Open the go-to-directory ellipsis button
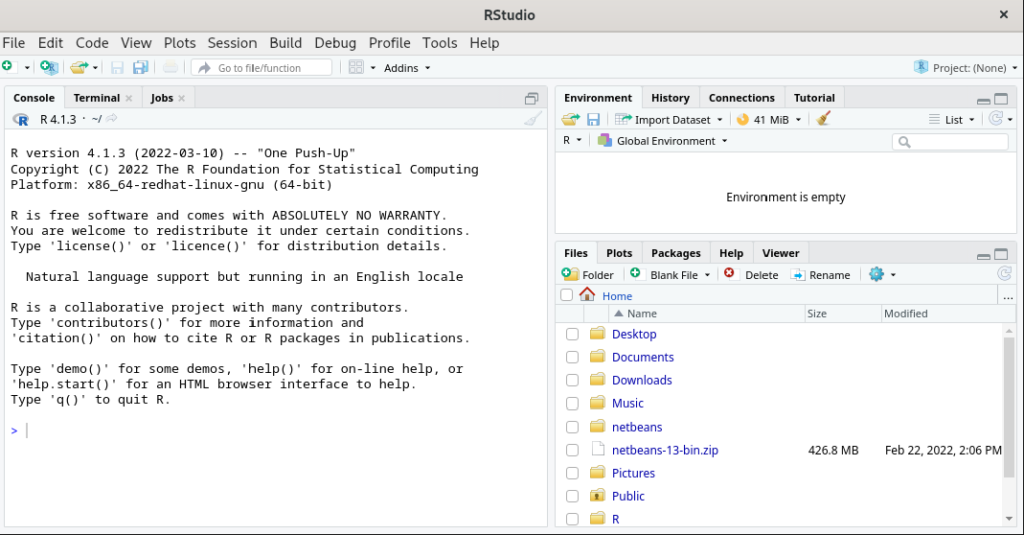The width and height of the screenshot is (1024, 535). [1008, 297]
